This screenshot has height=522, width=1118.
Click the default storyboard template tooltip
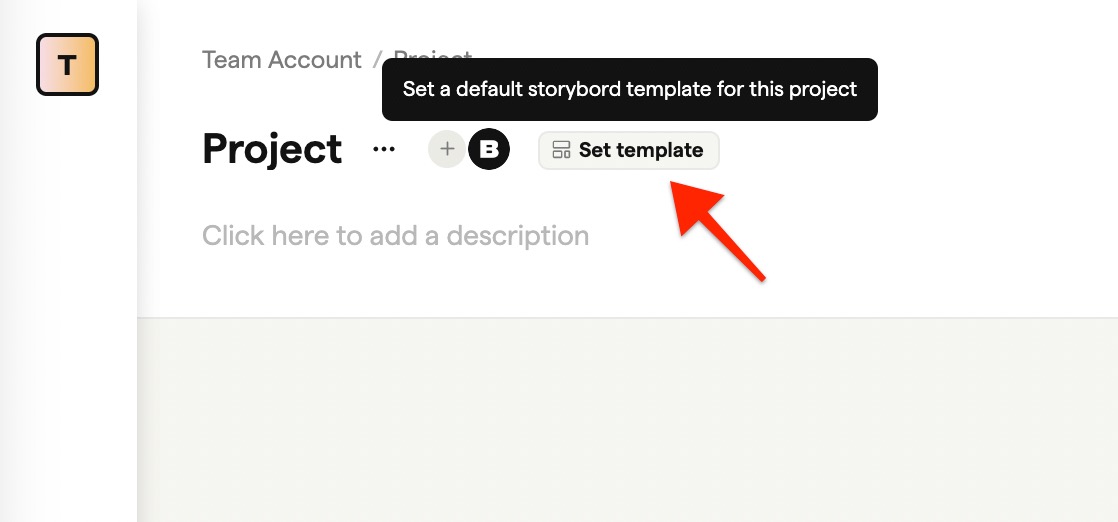tap(630, 89)
